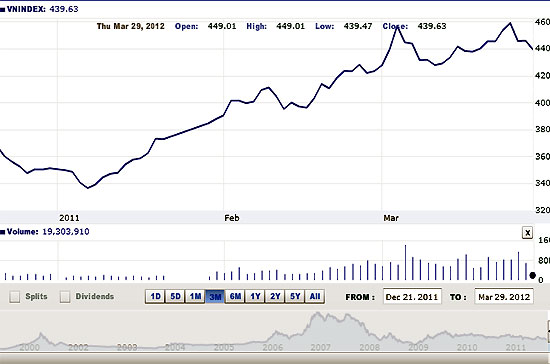The image size is (550, 364).
Task: Click the Volume legend marker icon
Action: [x=2, y=232]
